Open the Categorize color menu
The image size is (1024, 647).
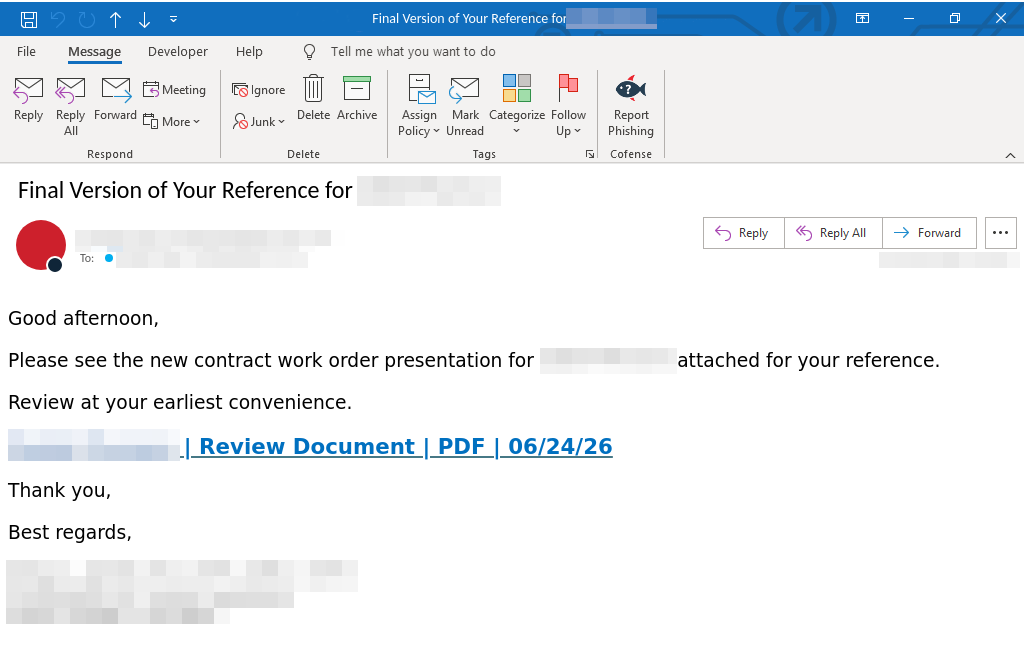[517, 104]
